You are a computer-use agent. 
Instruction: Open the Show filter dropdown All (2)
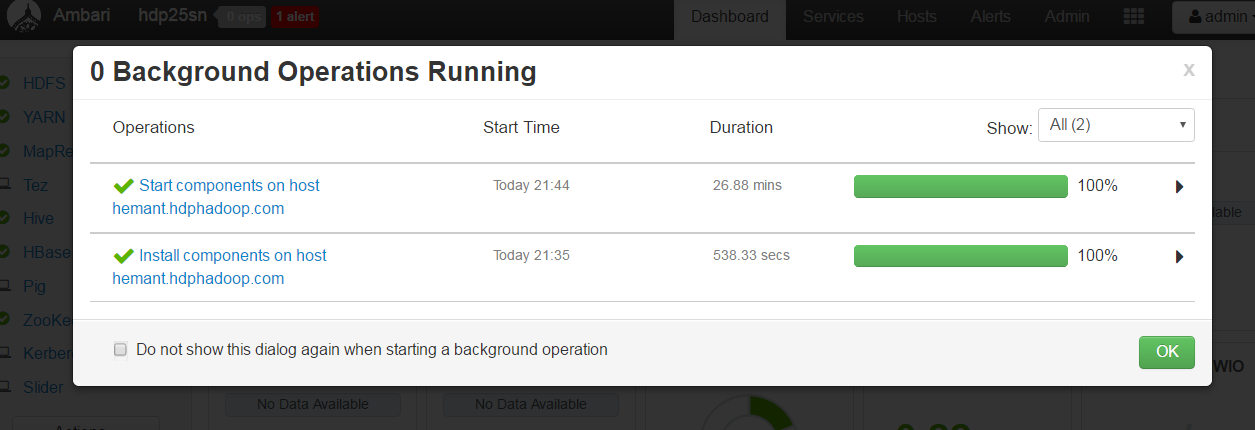(1116, 126)
